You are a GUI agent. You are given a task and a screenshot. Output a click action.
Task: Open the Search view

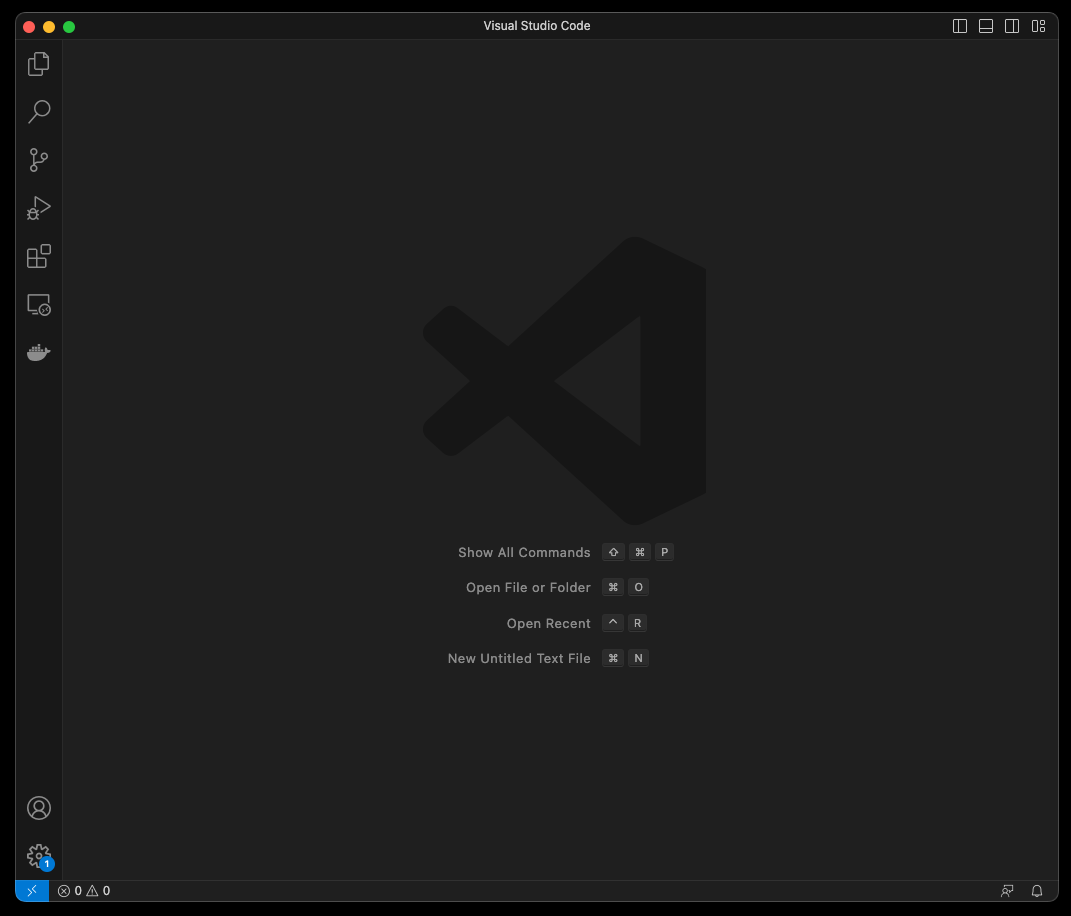point(39,112)
